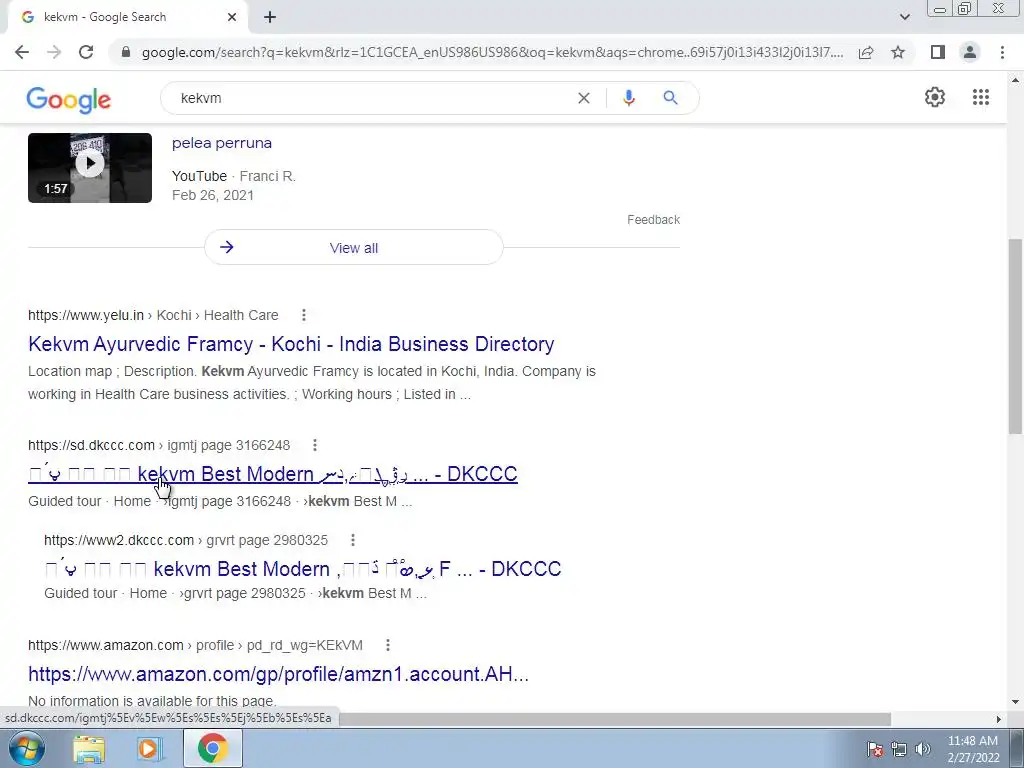Open options menu for amazon.com result
This screenshot has width=1024, height=768.
coord(388,645)
